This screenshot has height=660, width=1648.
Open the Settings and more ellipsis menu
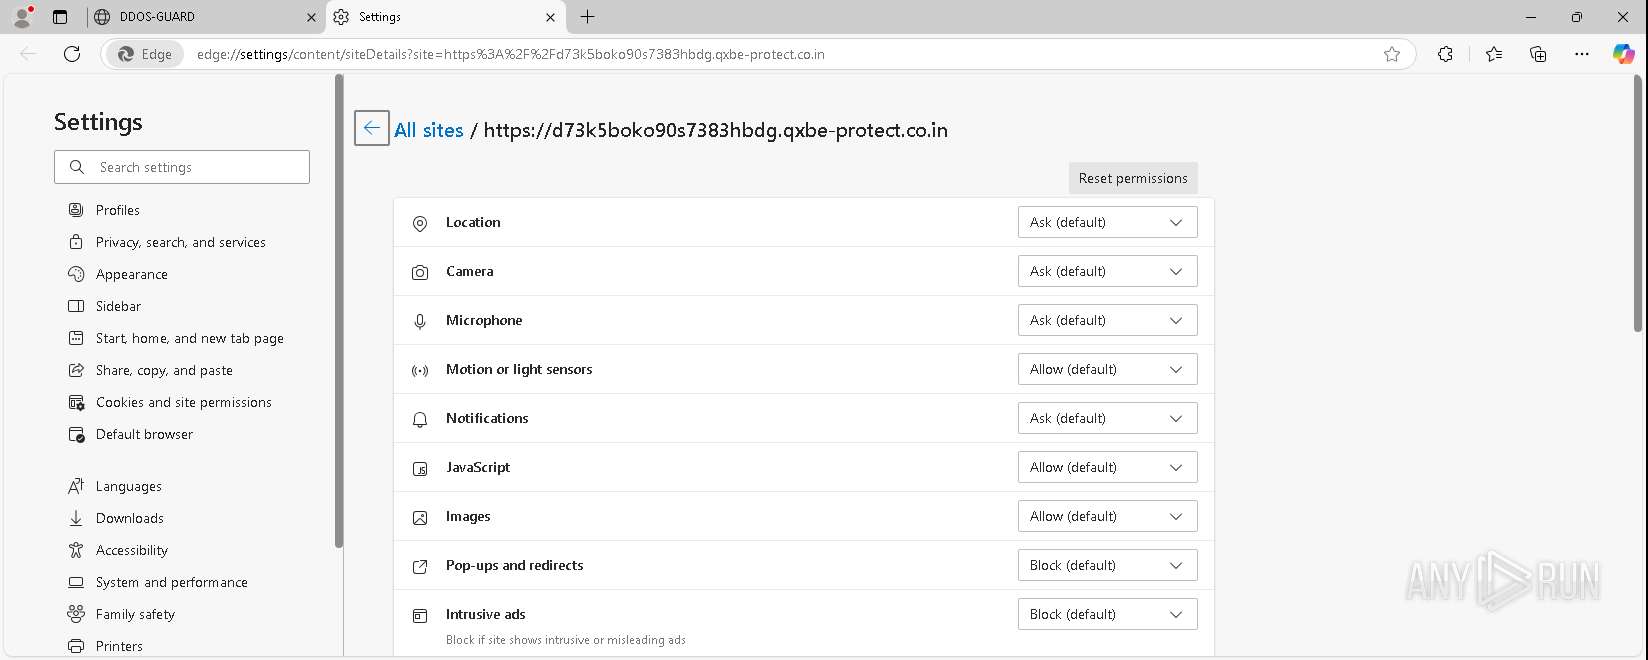pos(1581,54)
